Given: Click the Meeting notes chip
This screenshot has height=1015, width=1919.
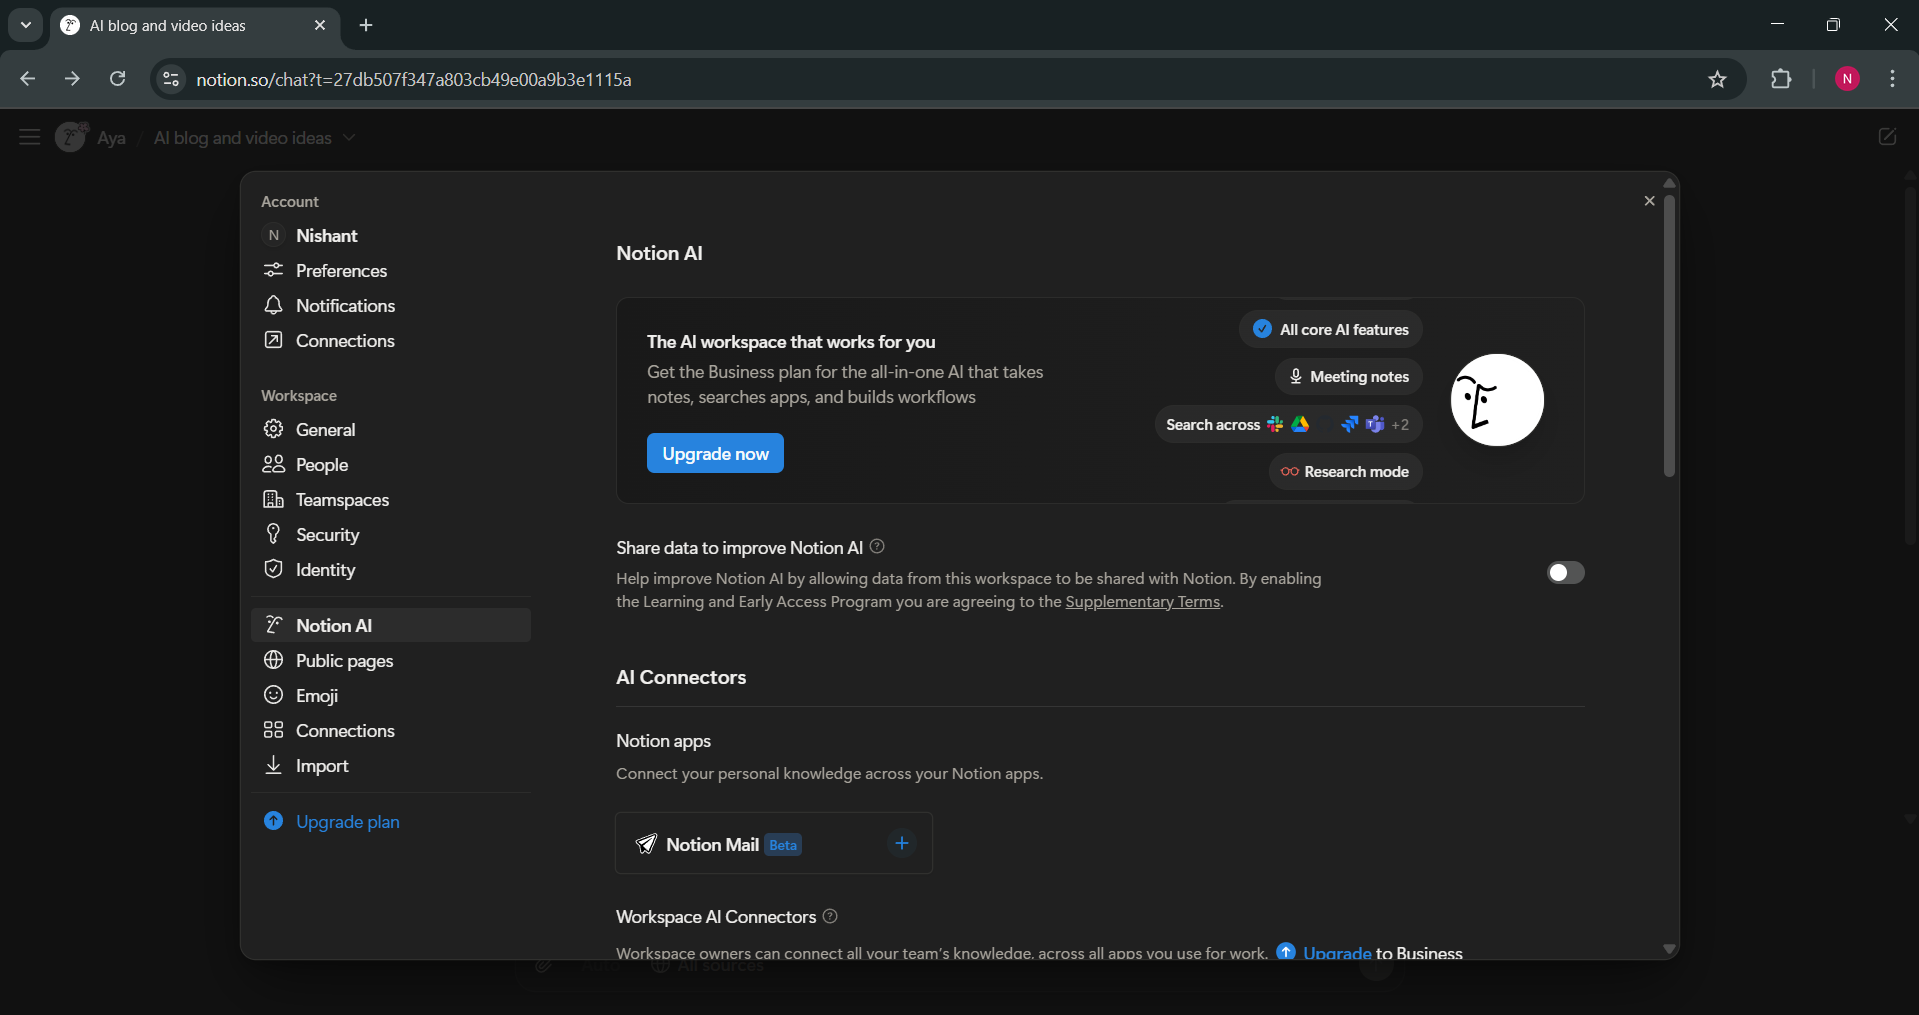Looking at the screenshot, I should click(1349, 377).
